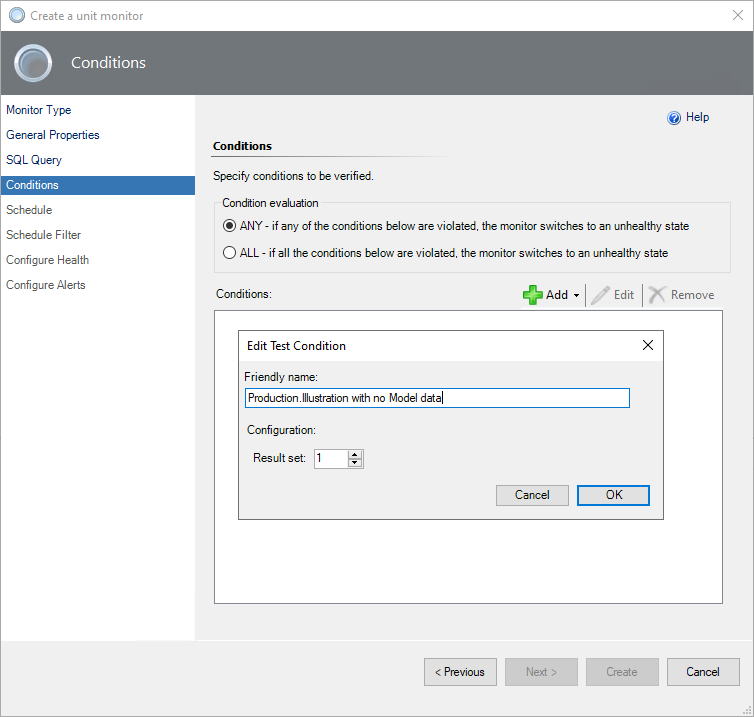Click the X Remove icon
The width and height of the screenshot is (754, 717).
click(x=657, y=295)
